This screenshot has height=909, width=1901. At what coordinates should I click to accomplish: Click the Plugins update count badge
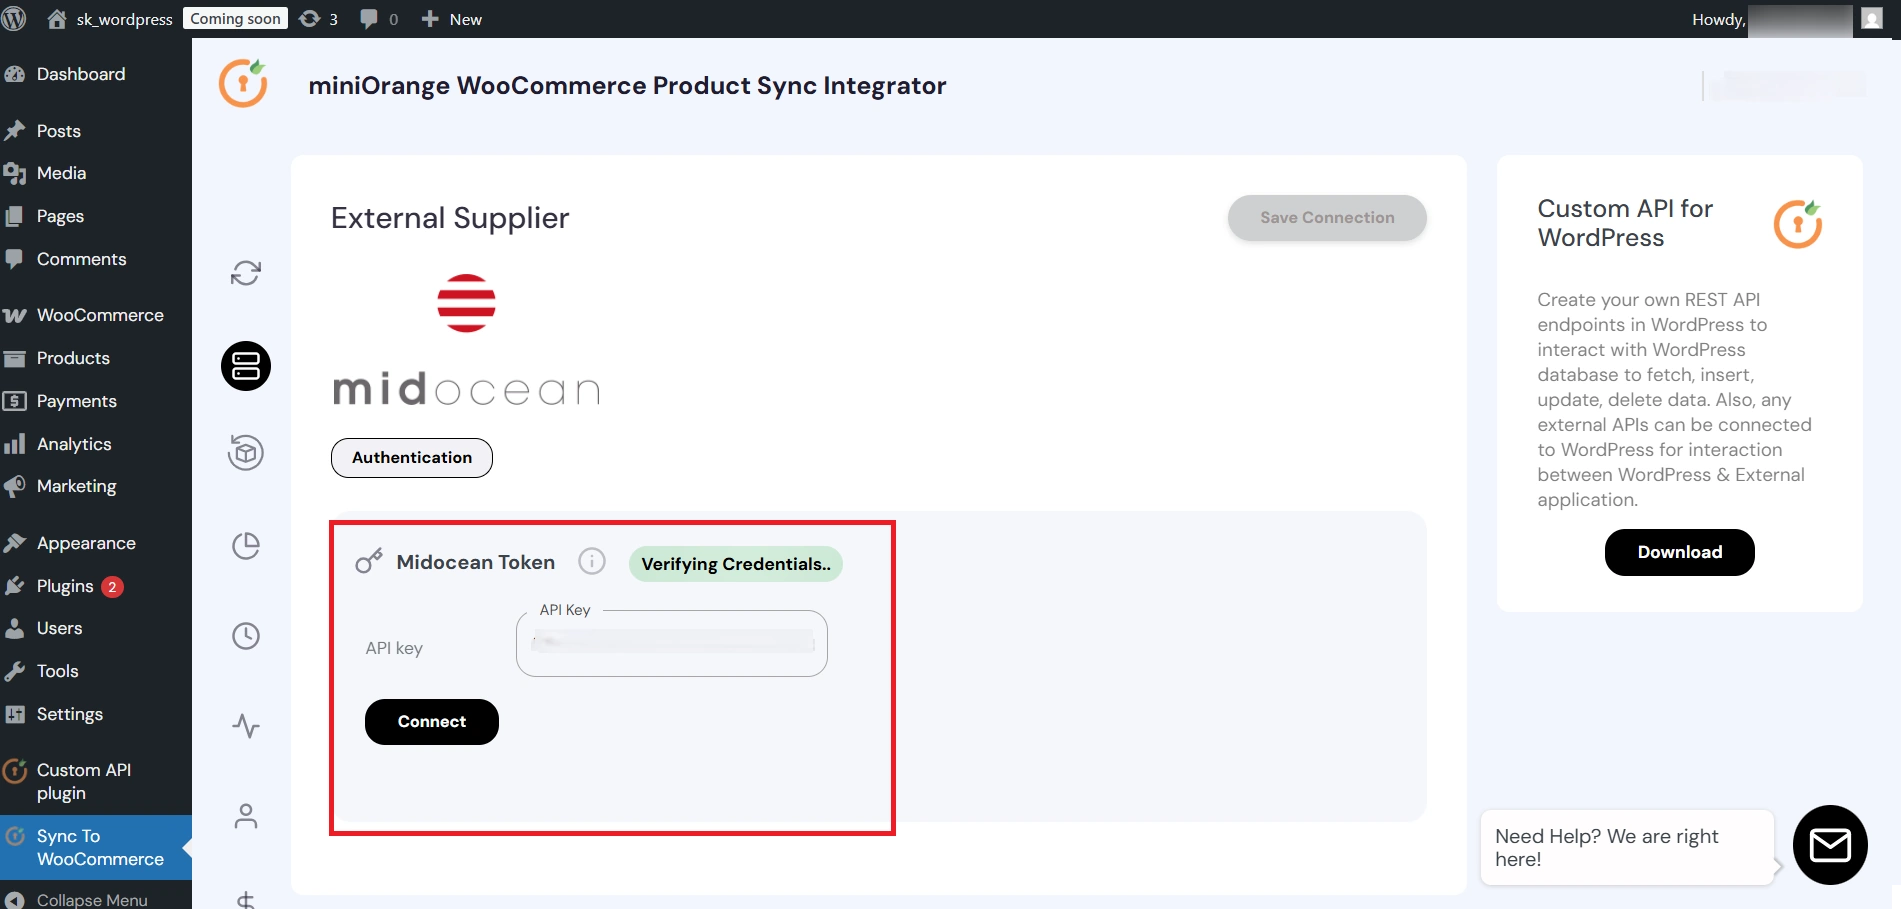pyautogui.click(x=113, y=587)
